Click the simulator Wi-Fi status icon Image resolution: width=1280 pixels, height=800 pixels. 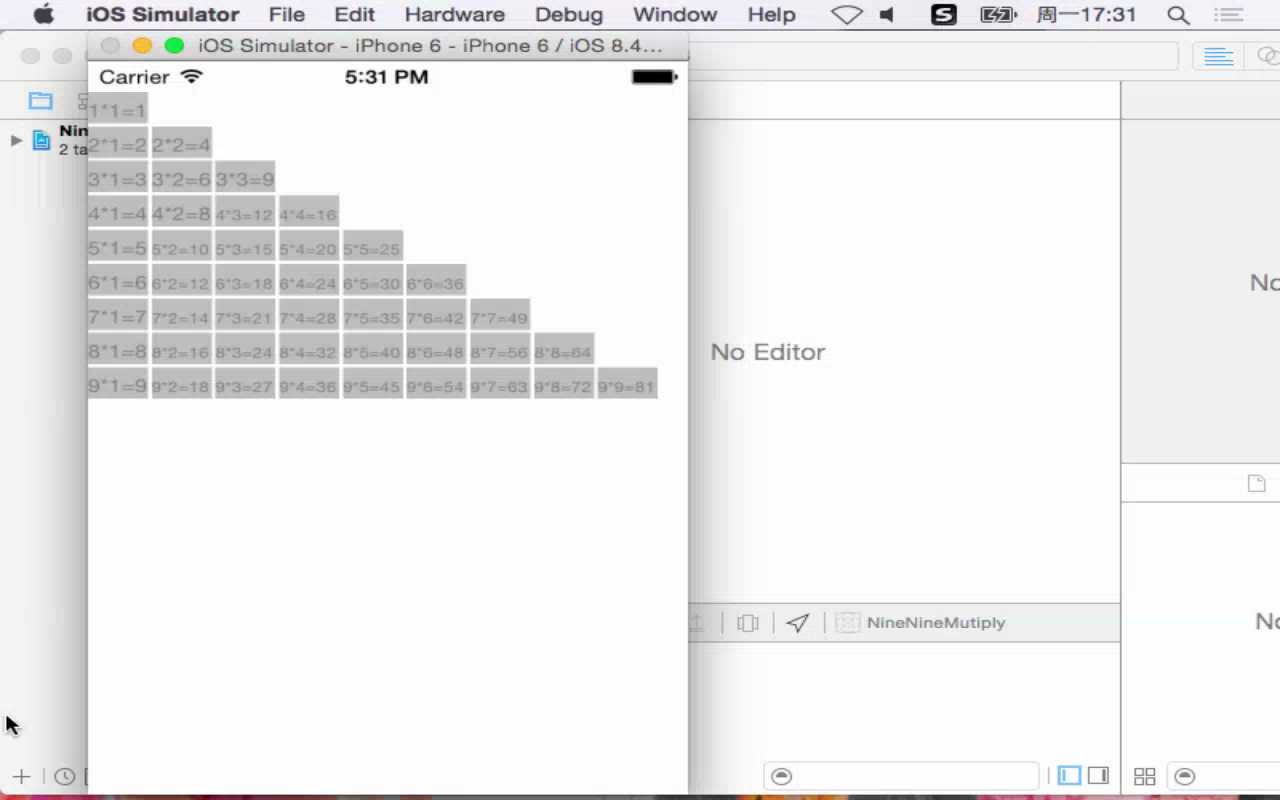[x=192, y=77]
